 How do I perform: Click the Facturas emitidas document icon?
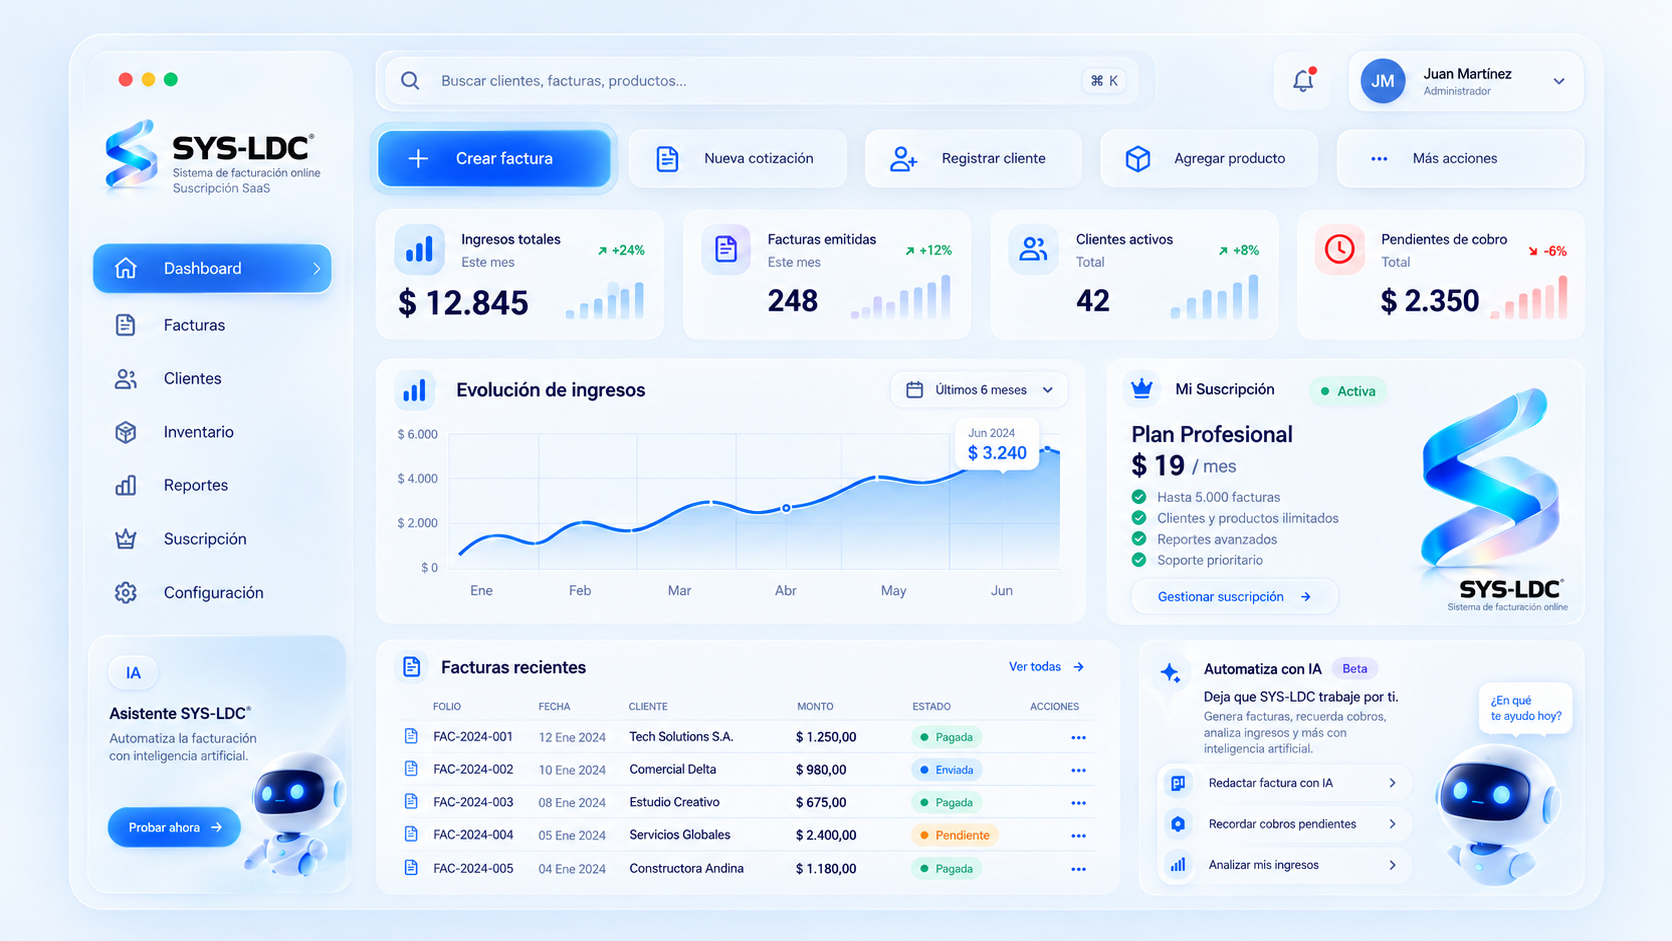point(726,248)
